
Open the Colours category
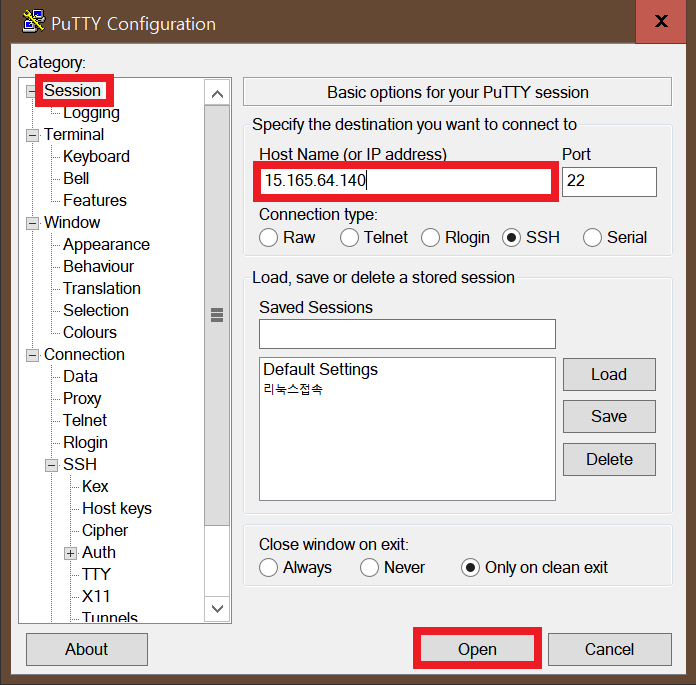click(90, 332)
